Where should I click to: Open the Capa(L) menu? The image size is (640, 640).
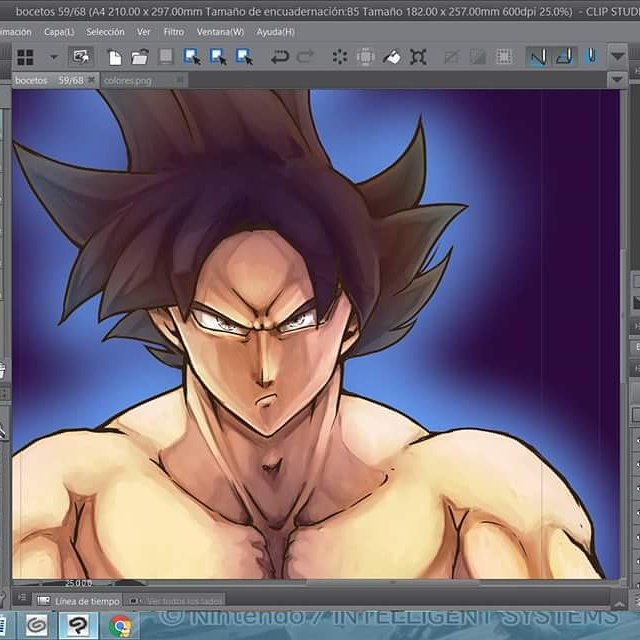59,32
